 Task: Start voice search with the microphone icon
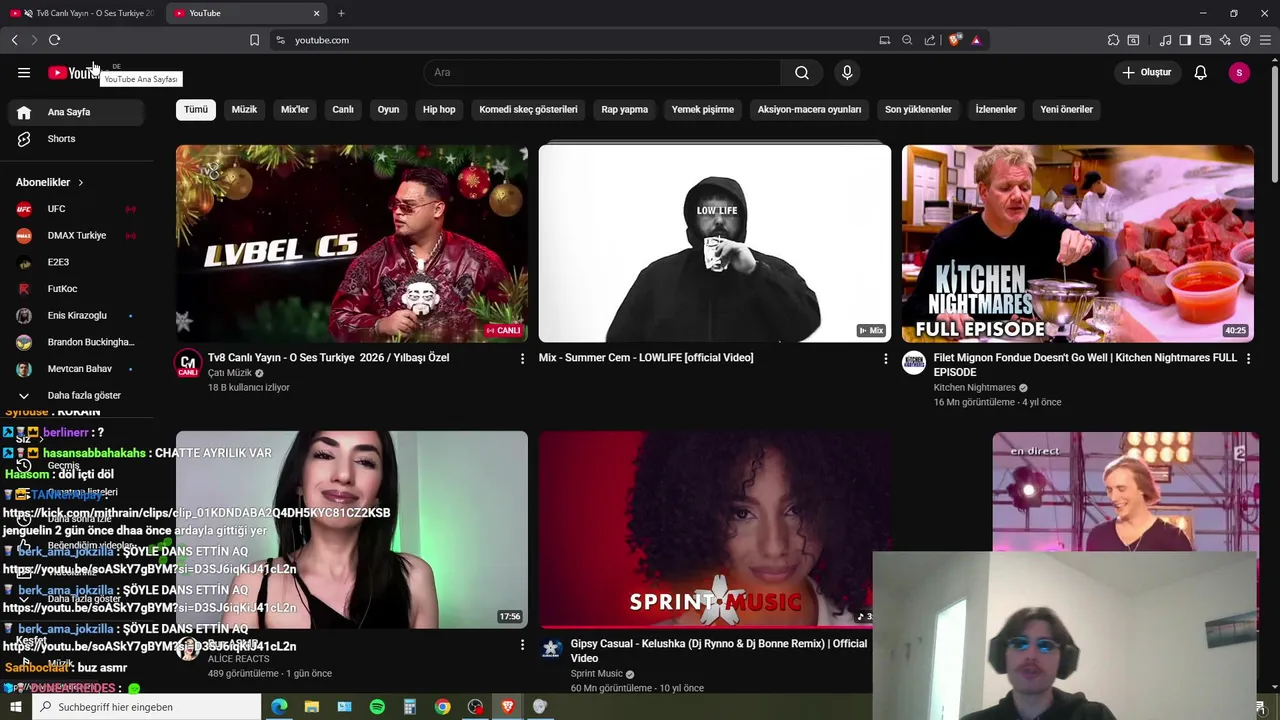tap(847, 72)
